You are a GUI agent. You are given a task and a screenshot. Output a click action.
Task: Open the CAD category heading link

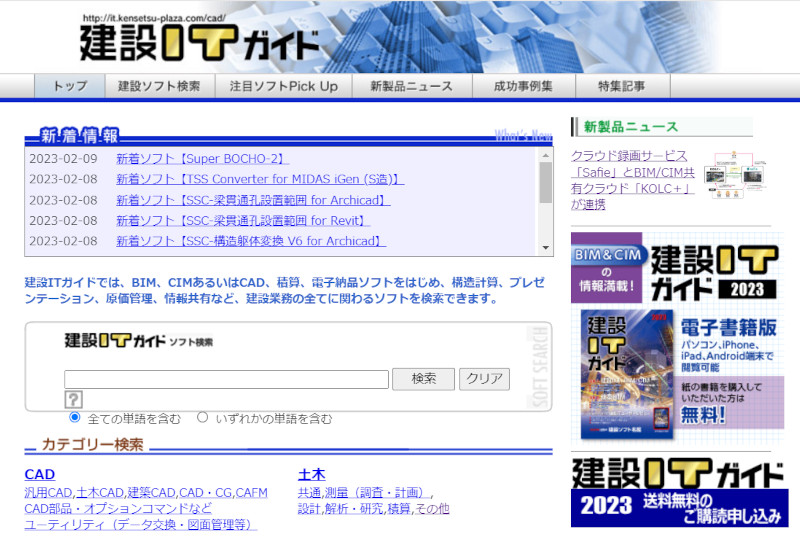[x=39, y=474]
